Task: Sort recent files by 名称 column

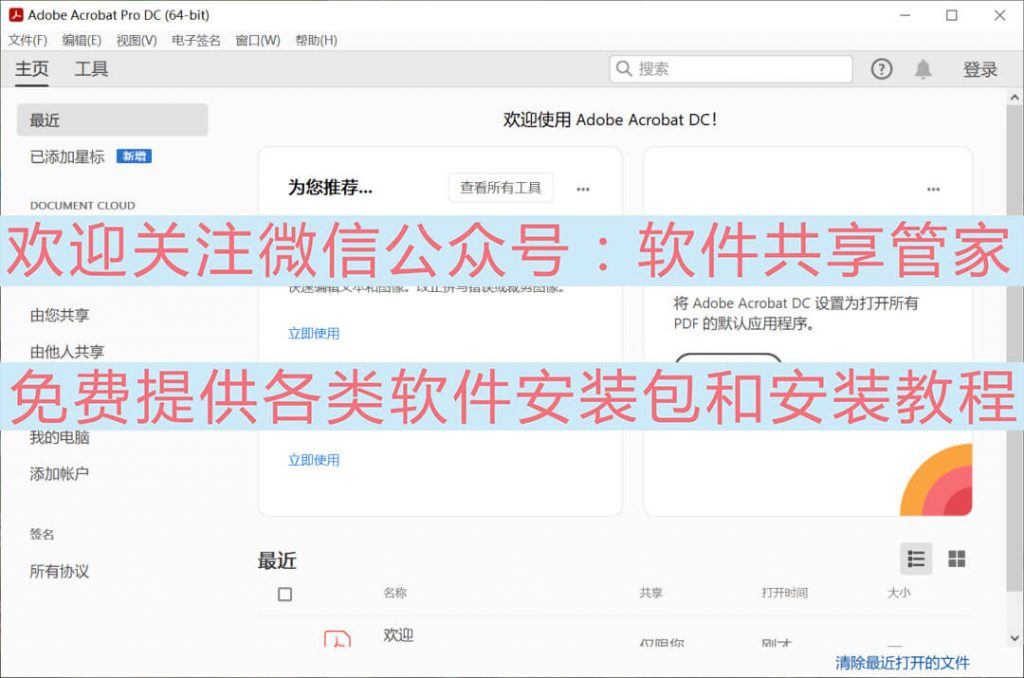Action: (x=395, y=592)
